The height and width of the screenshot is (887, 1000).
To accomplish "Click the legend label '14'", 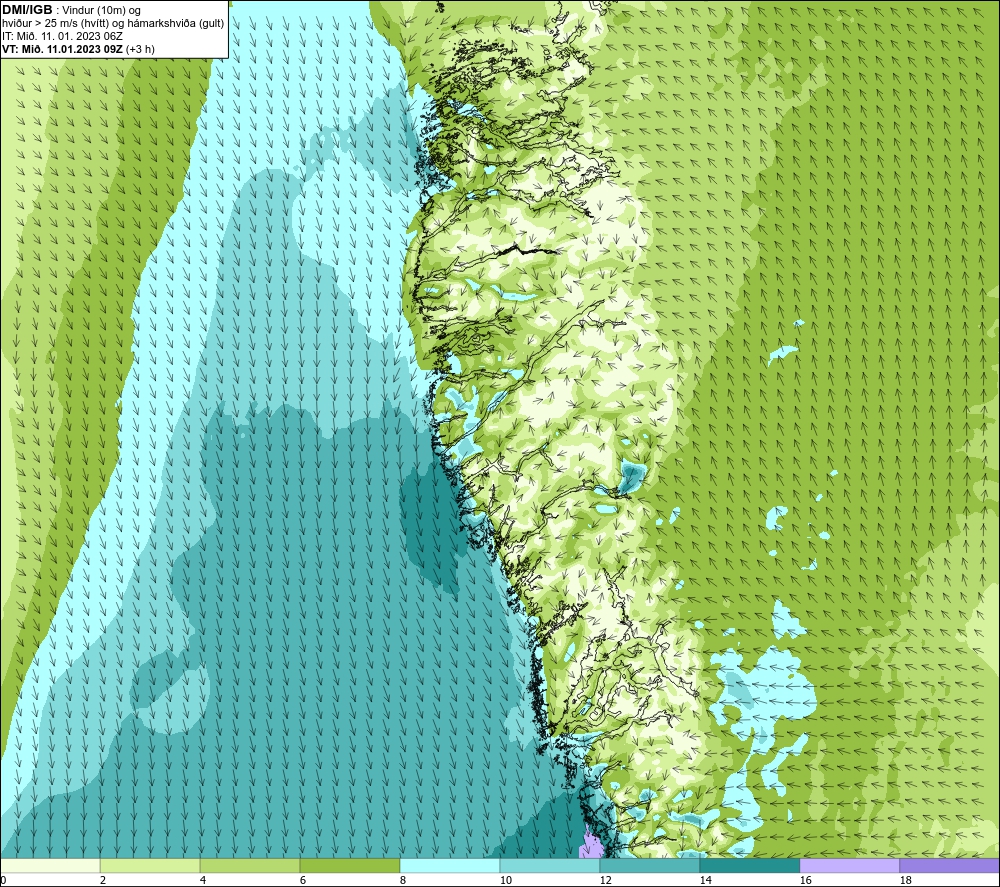I will click(x=705, y=880).
